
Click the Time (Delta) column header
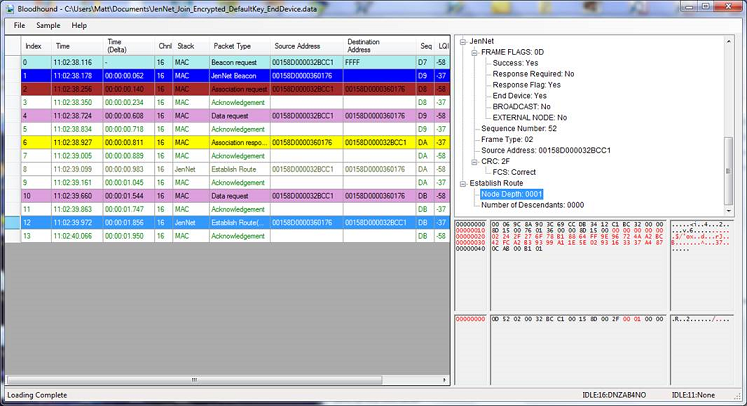point(122,46)
